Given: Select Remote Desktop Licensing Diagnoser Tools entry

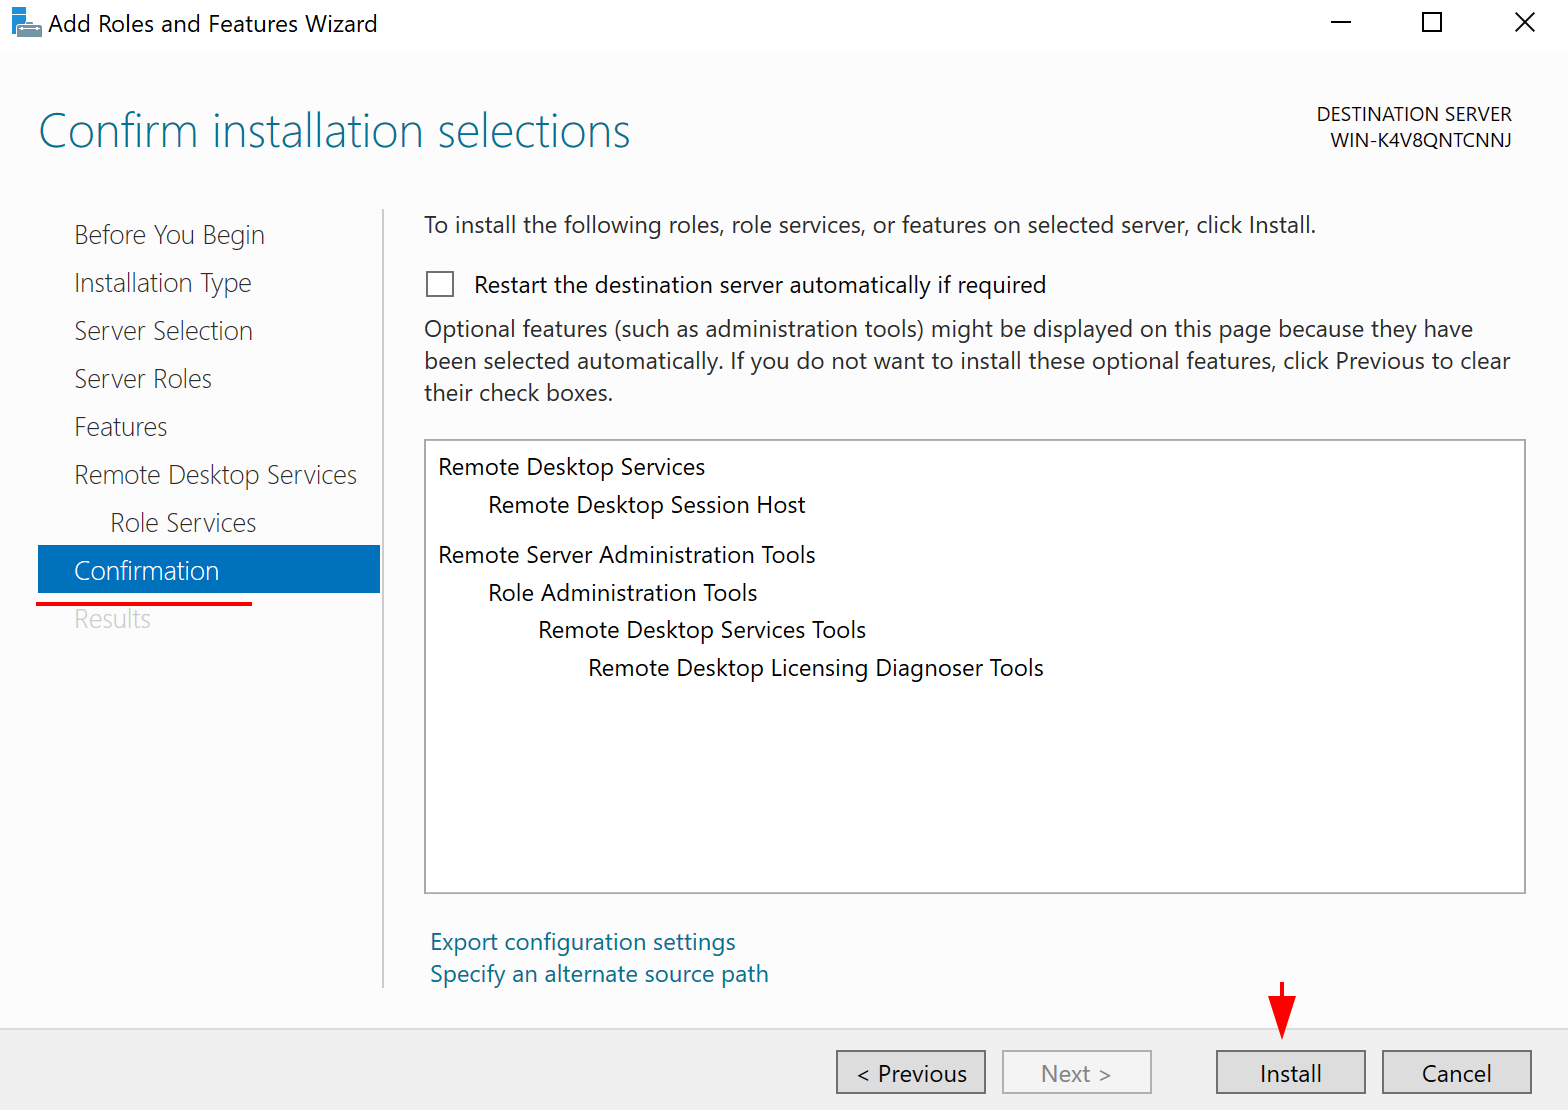Looking at the screenshot, I should (x=815, y=668).
